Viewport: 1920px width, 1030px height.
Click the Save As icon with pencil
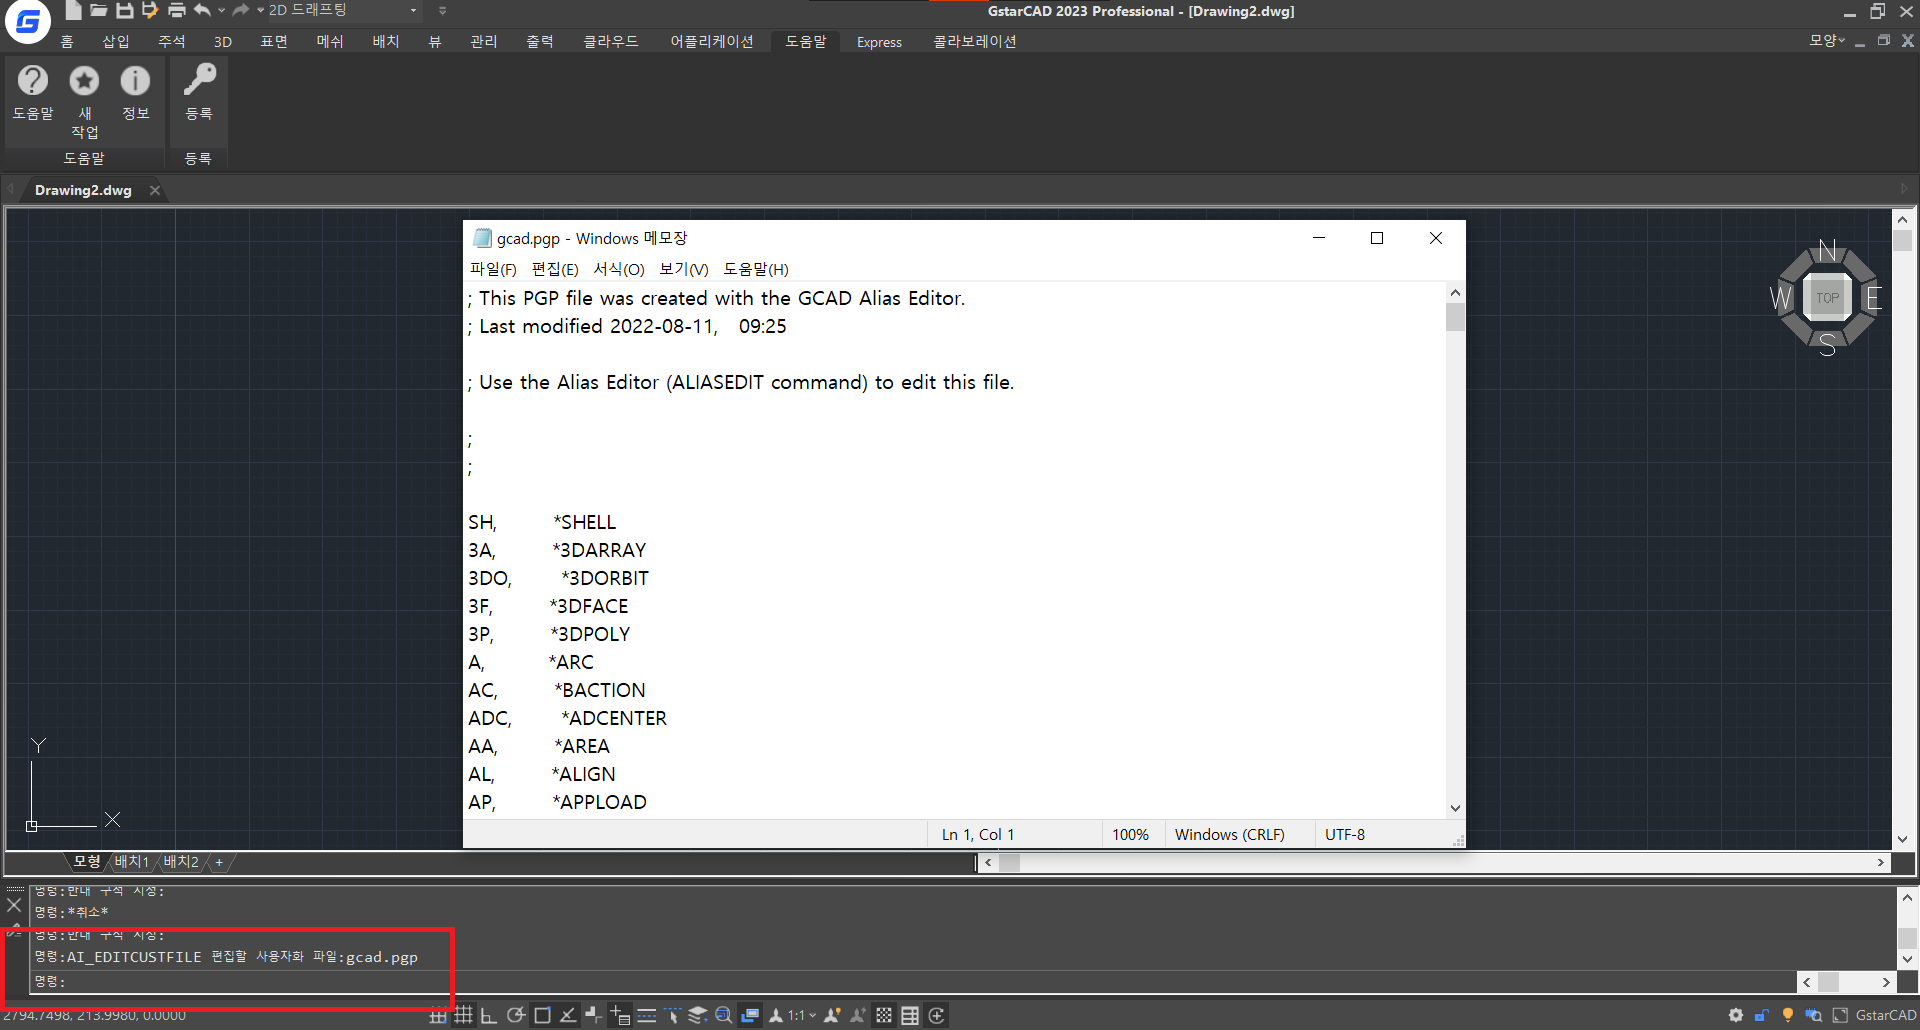tap(150, 10)
